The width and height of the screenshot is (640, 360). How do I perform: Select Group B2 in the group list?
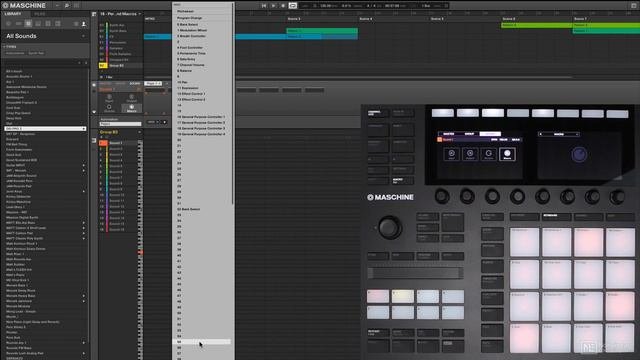tap(120, 65)
